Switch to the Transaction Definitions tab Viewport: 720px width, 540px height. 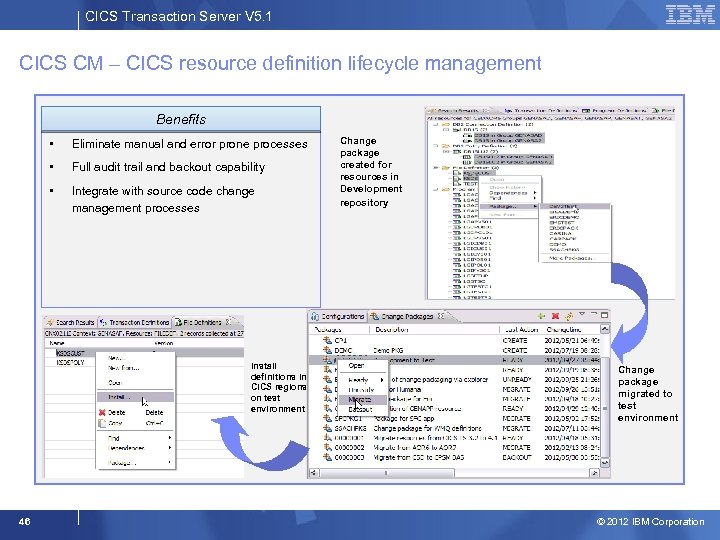point(135,322)
